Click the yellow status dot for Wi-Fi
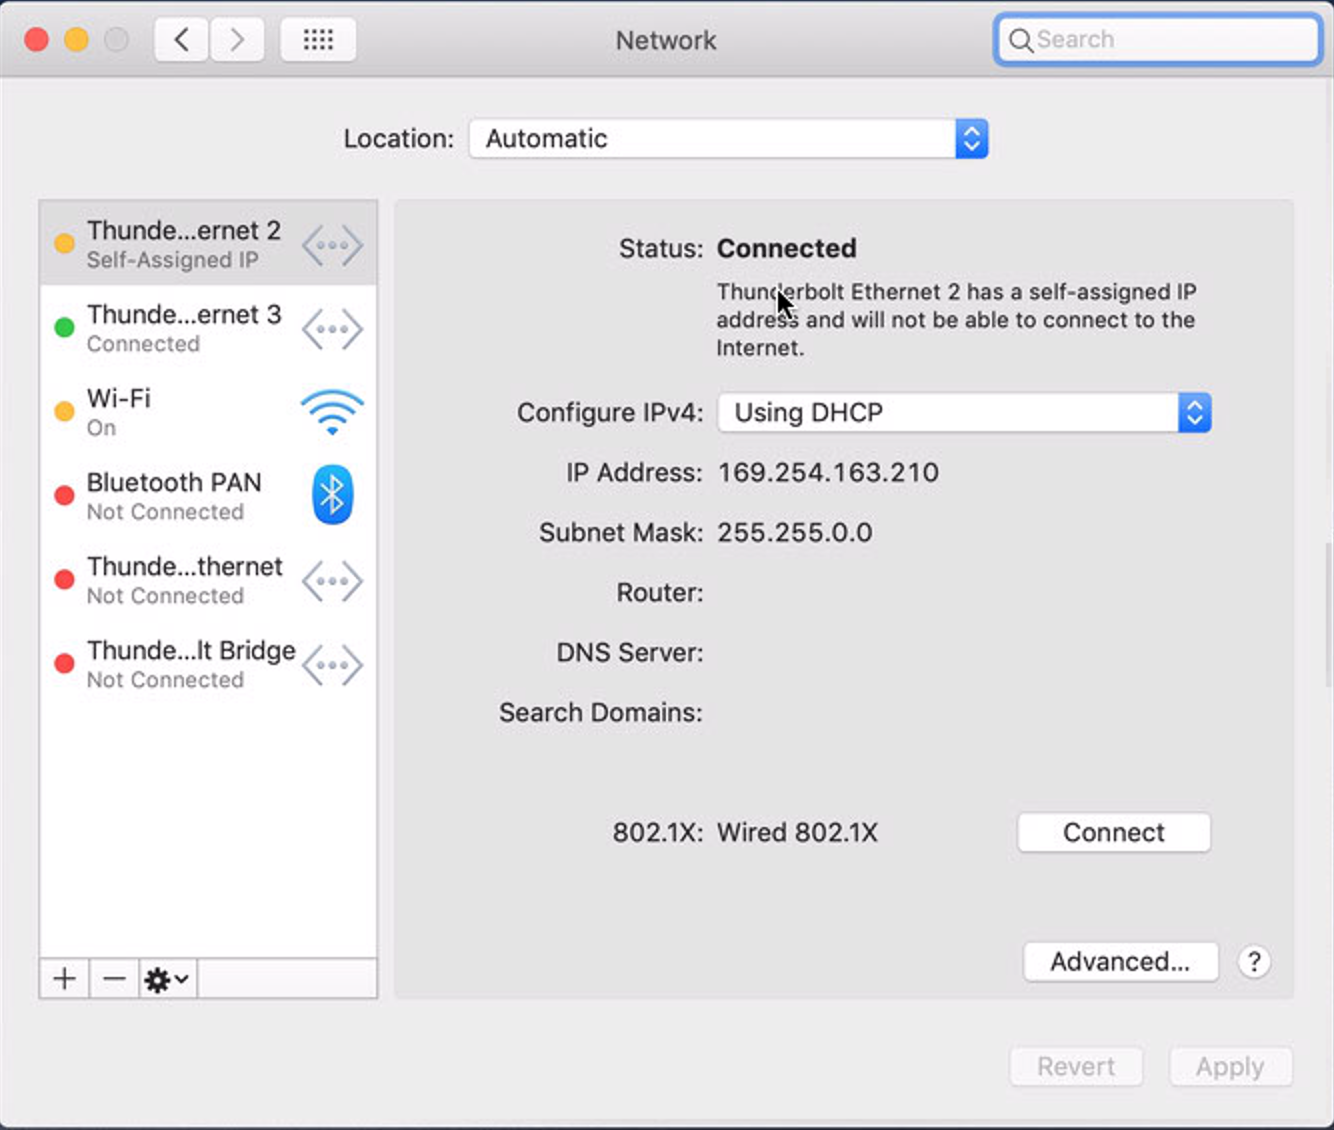Image resolution: width=1334 pixels, height=1130 pixels. (x=64, y=411)
